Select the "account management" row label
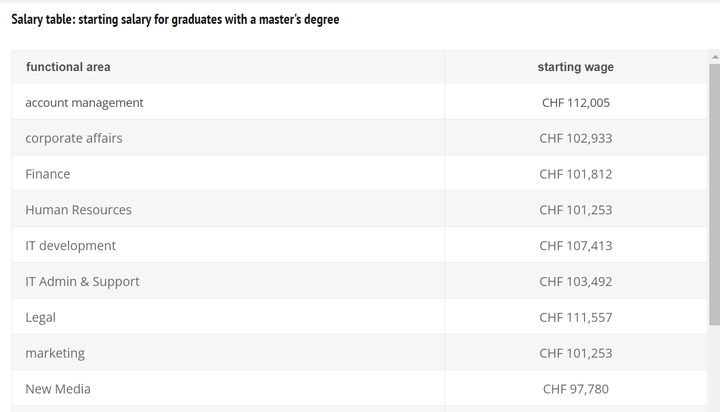This screenshot has width=720, height=412. (84, 102)
